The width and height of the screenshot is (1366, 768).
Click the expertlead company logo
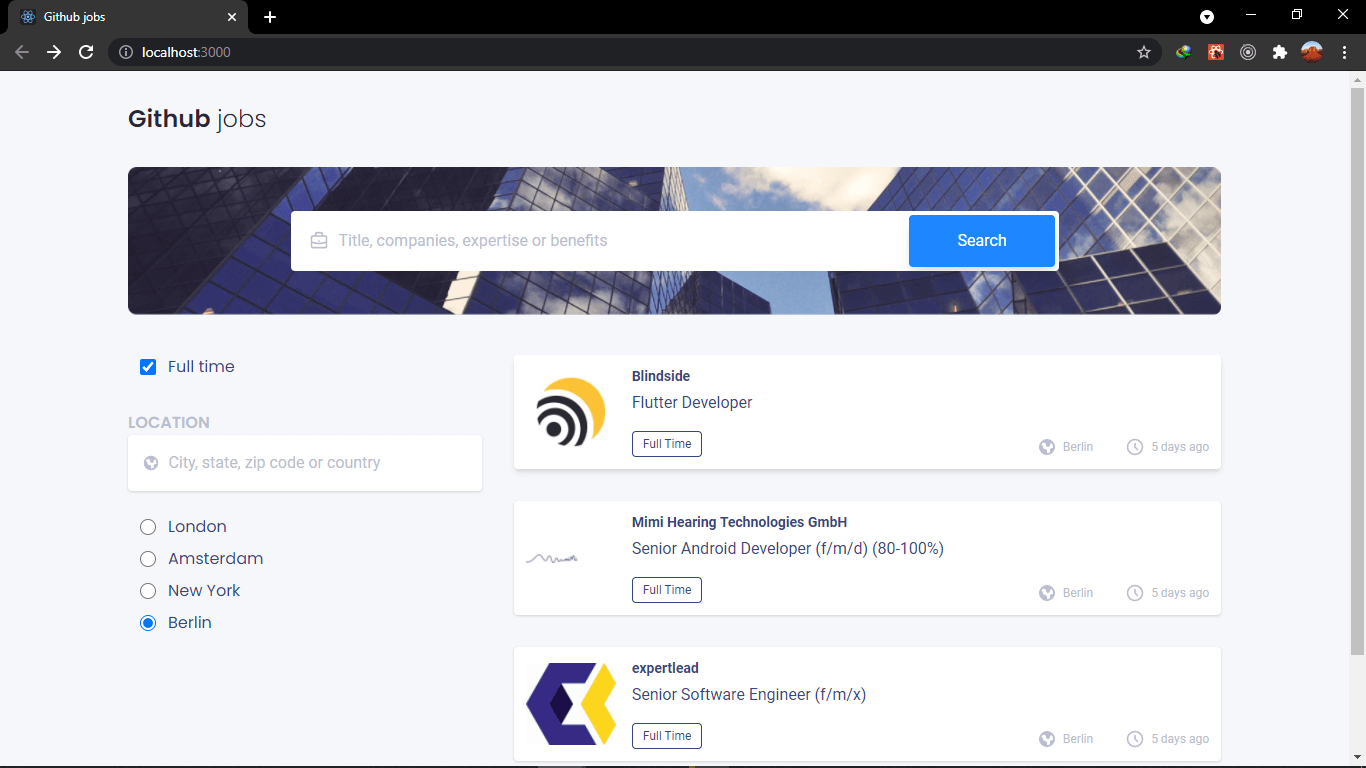[x=571, y=704]
